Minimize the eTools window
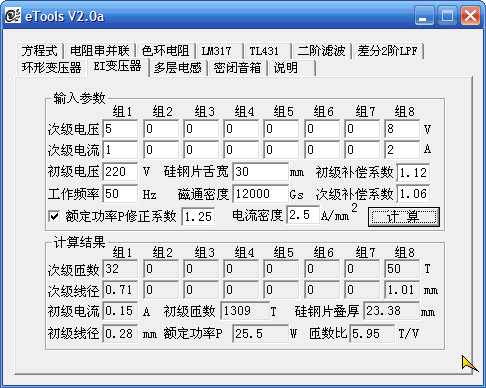486x388 pixels. click(424, 16)
